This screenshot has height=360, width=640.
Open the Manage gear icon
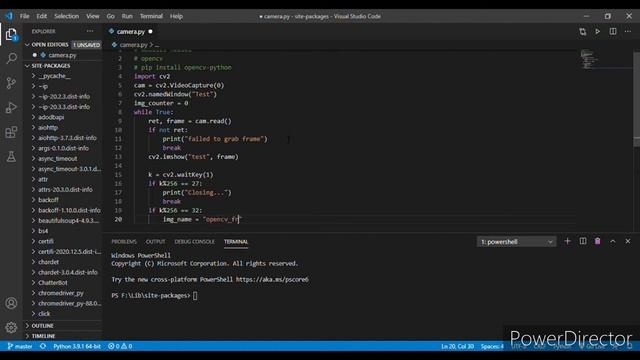point(11,327)
